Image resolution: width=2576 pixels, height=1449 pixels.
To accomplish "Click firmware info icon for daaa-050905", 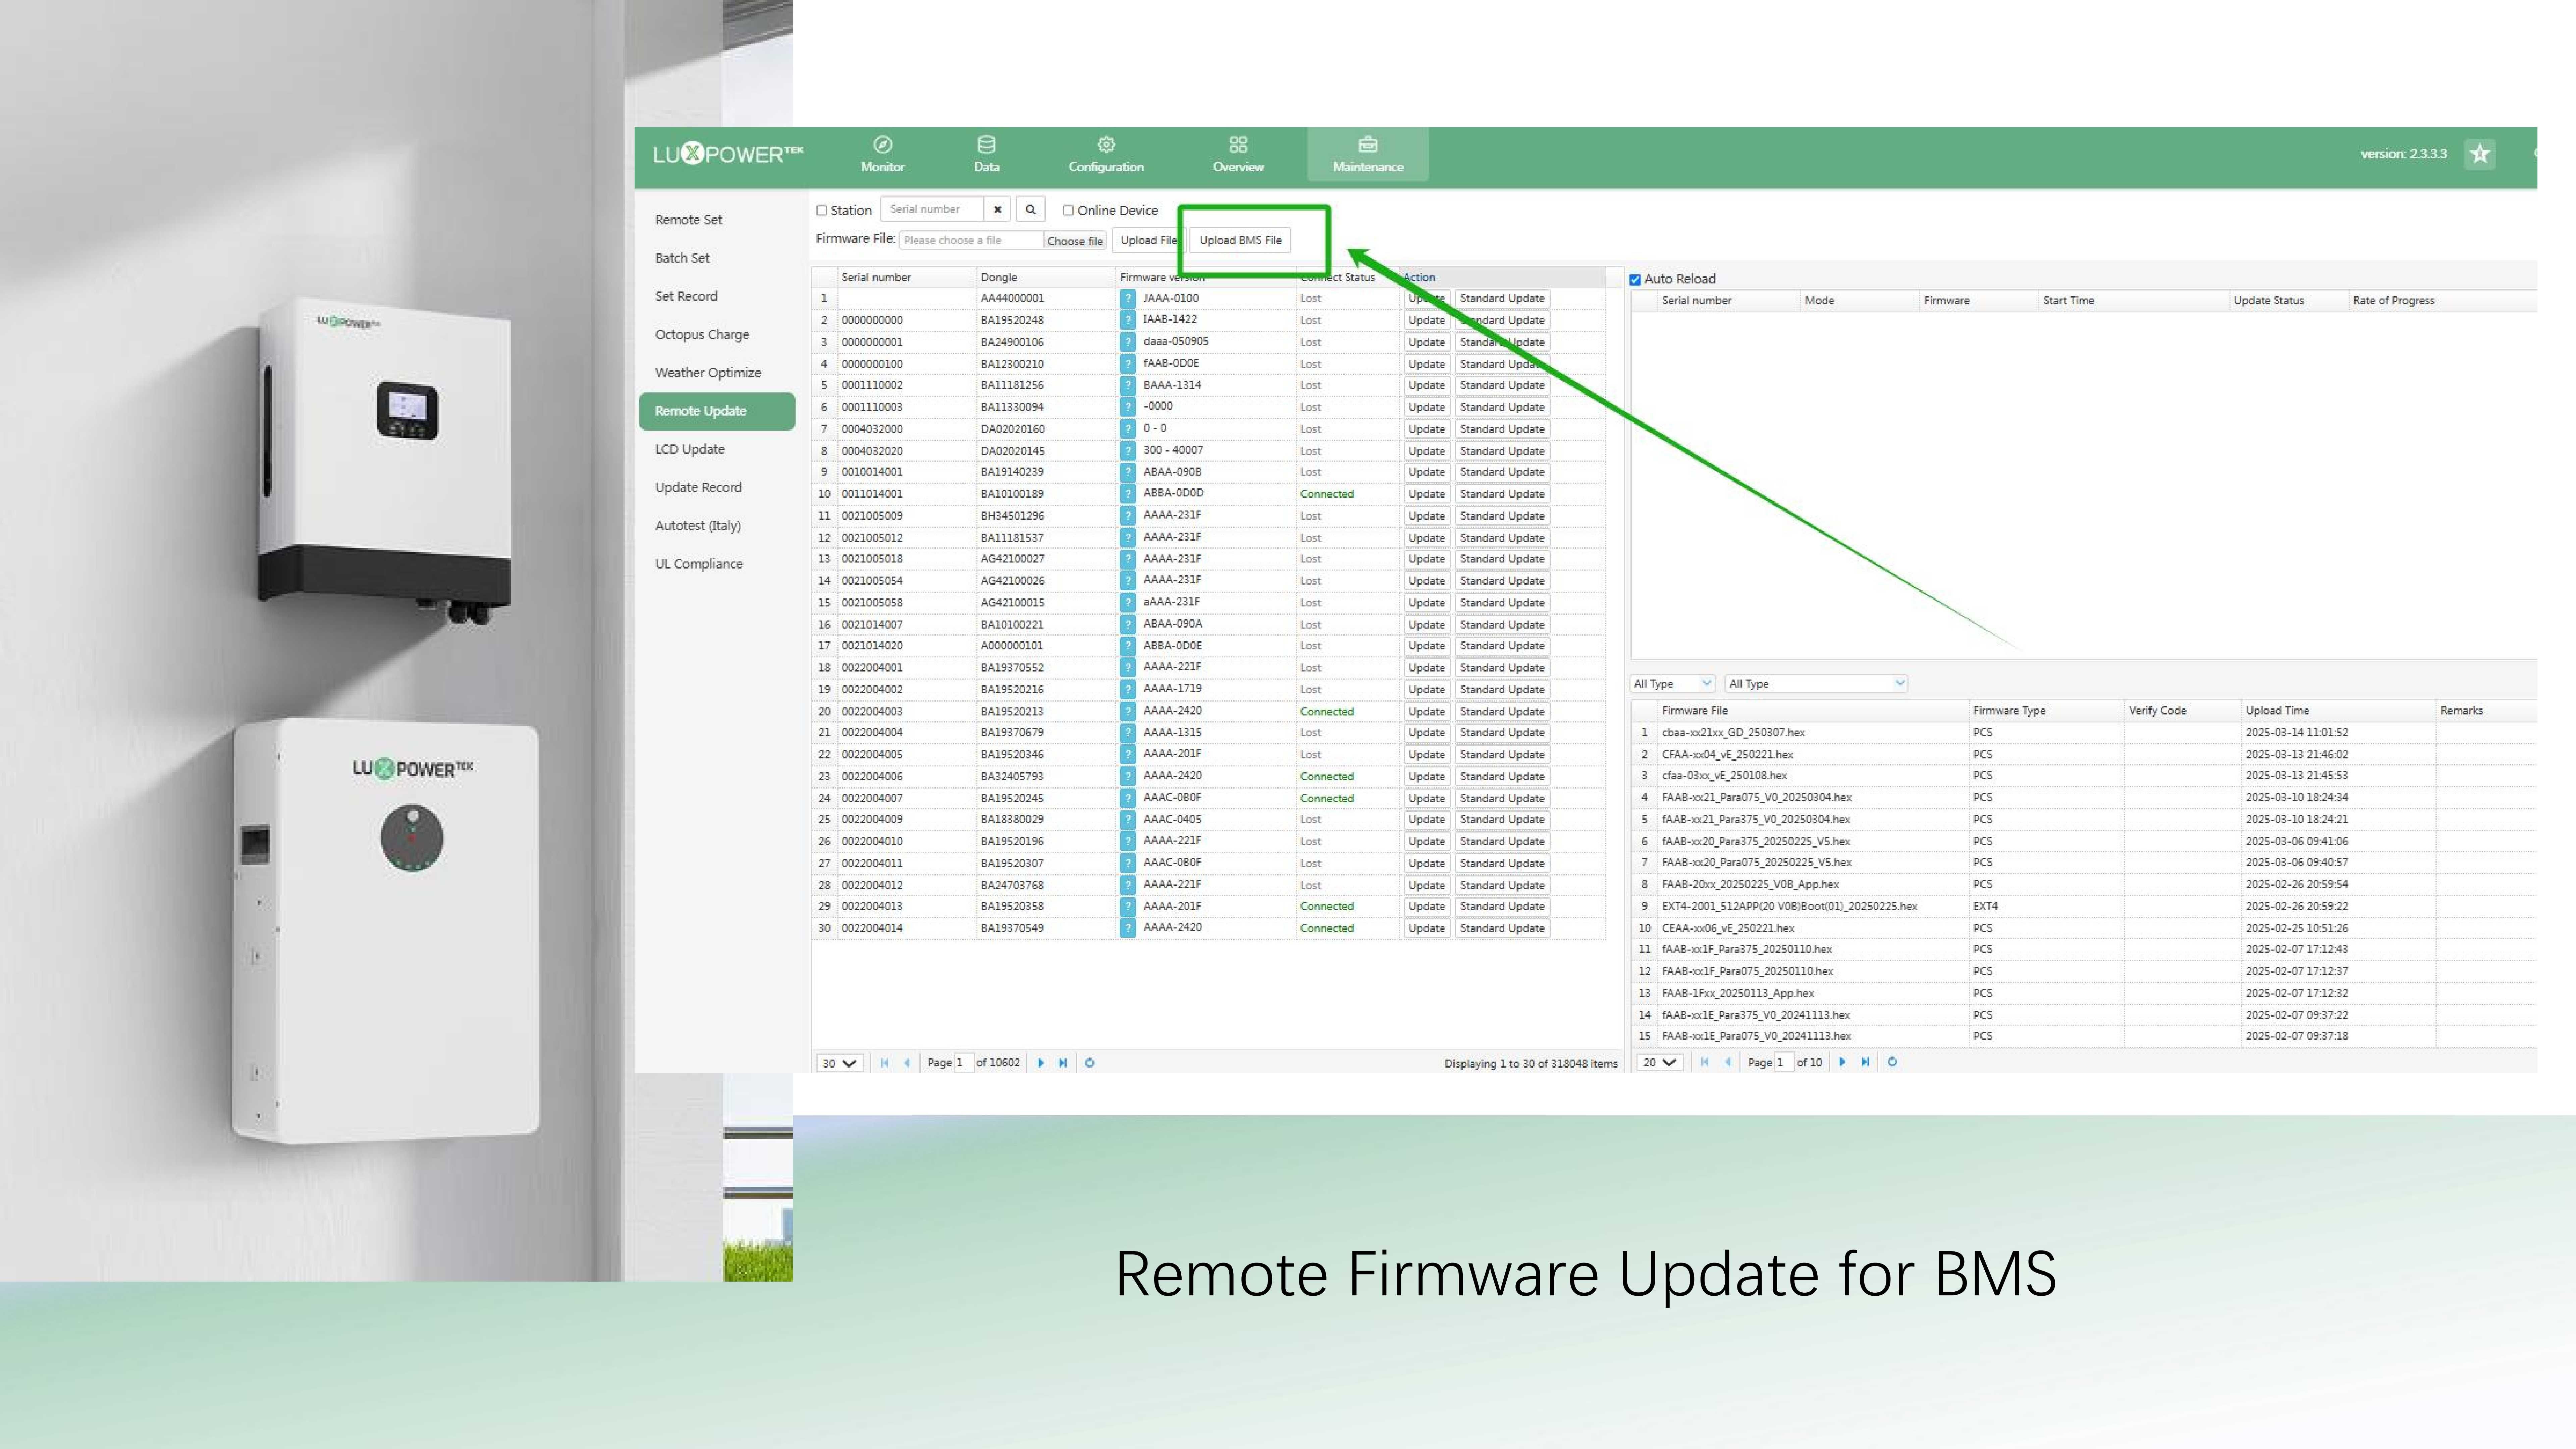I will [1128, 342].
